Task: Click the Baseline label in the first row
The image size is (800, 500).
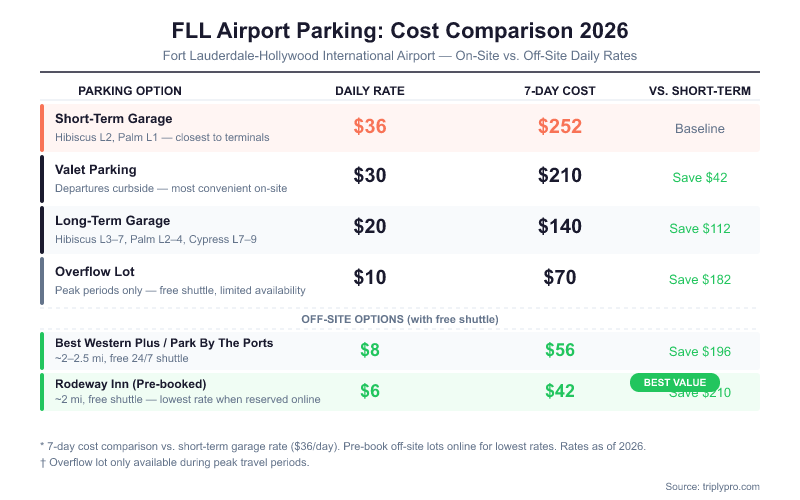Action: pos(700,128)
